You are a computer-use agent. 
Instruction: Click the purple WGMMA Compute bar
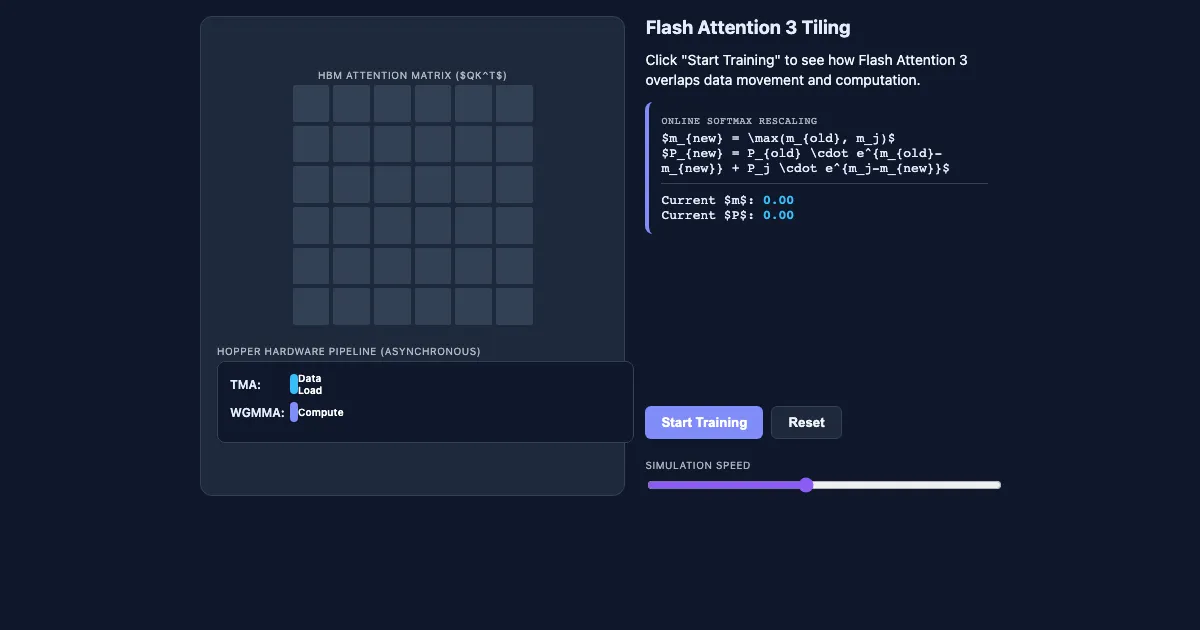click(x=294, y=412)
